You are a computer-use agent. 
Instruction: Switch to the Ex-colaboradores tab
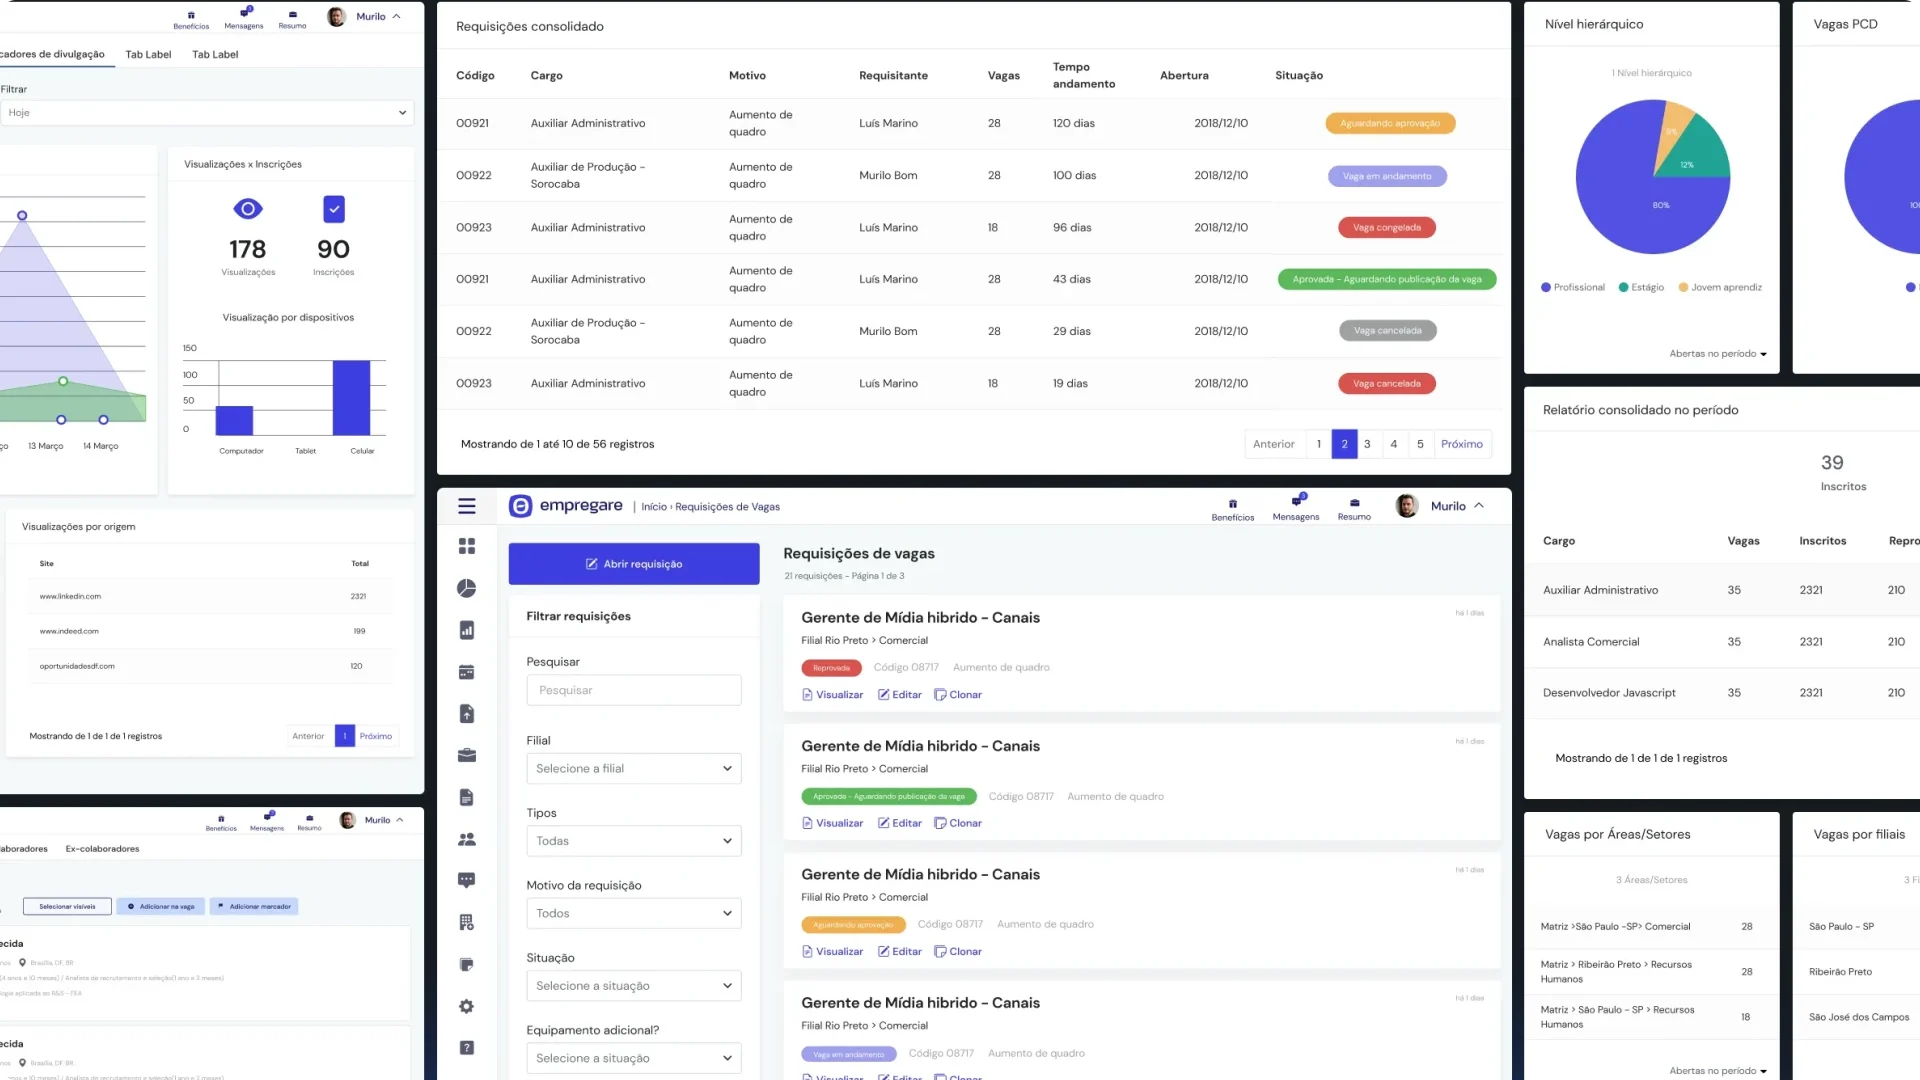(102, 849)
